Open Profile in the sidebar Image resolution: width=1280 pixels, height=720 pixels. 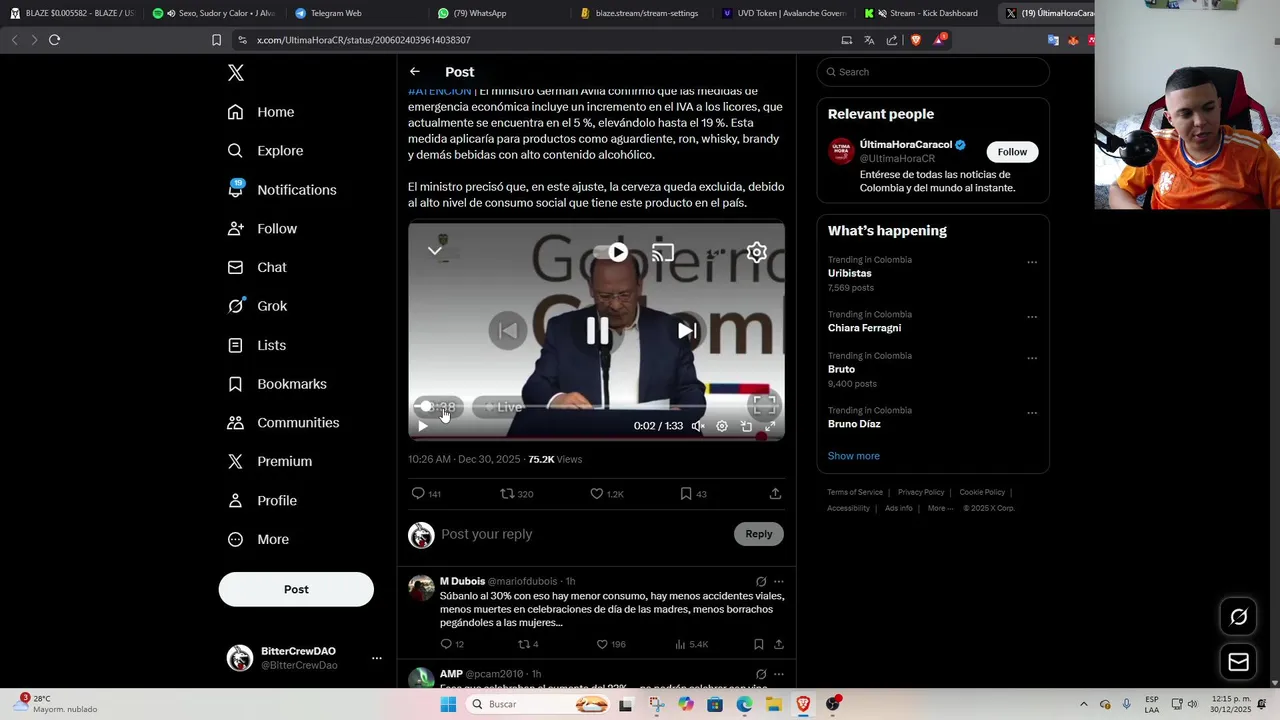click(262, 501)
